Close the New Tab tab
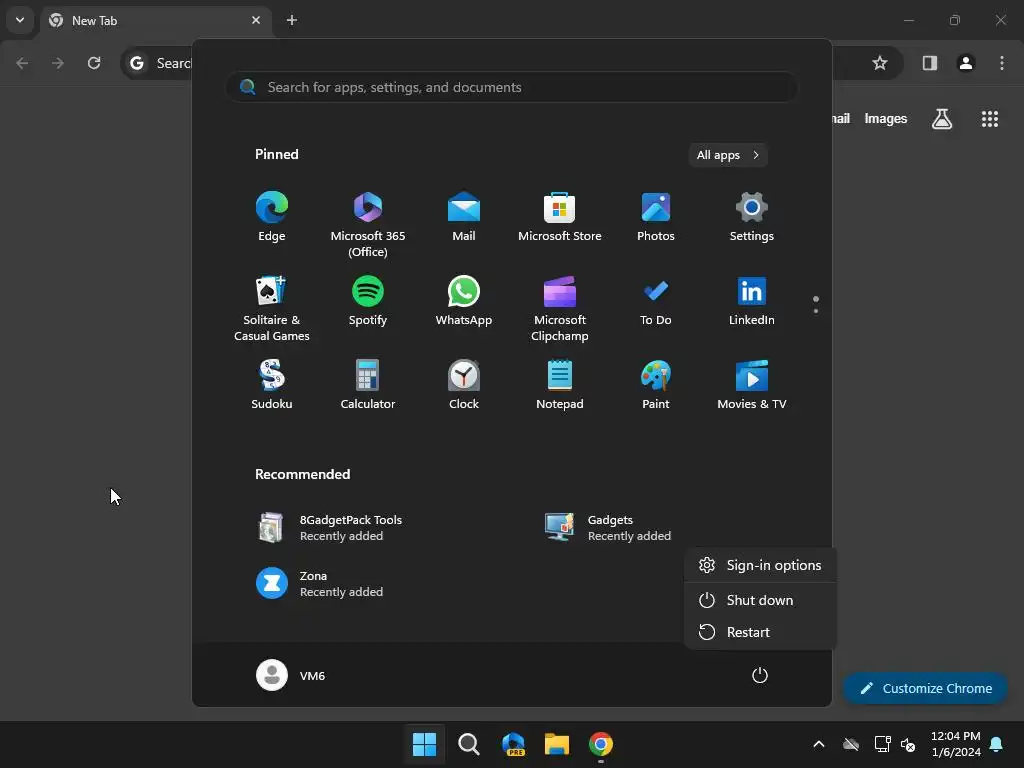Image resolution: width=1024 pixels, height=768 pixels. click(x=256, y=20)
